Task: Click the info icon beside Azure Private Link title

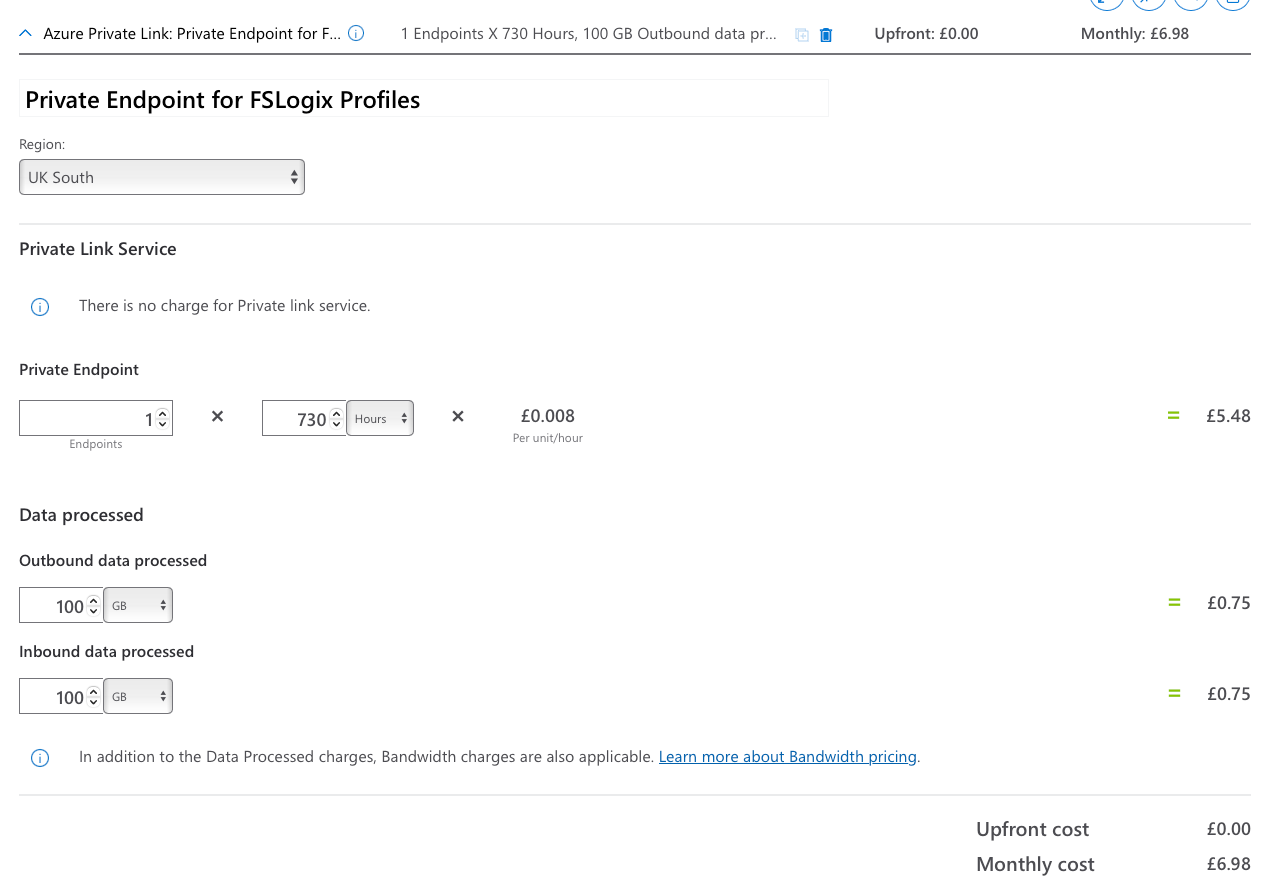Action: (356, 33)
